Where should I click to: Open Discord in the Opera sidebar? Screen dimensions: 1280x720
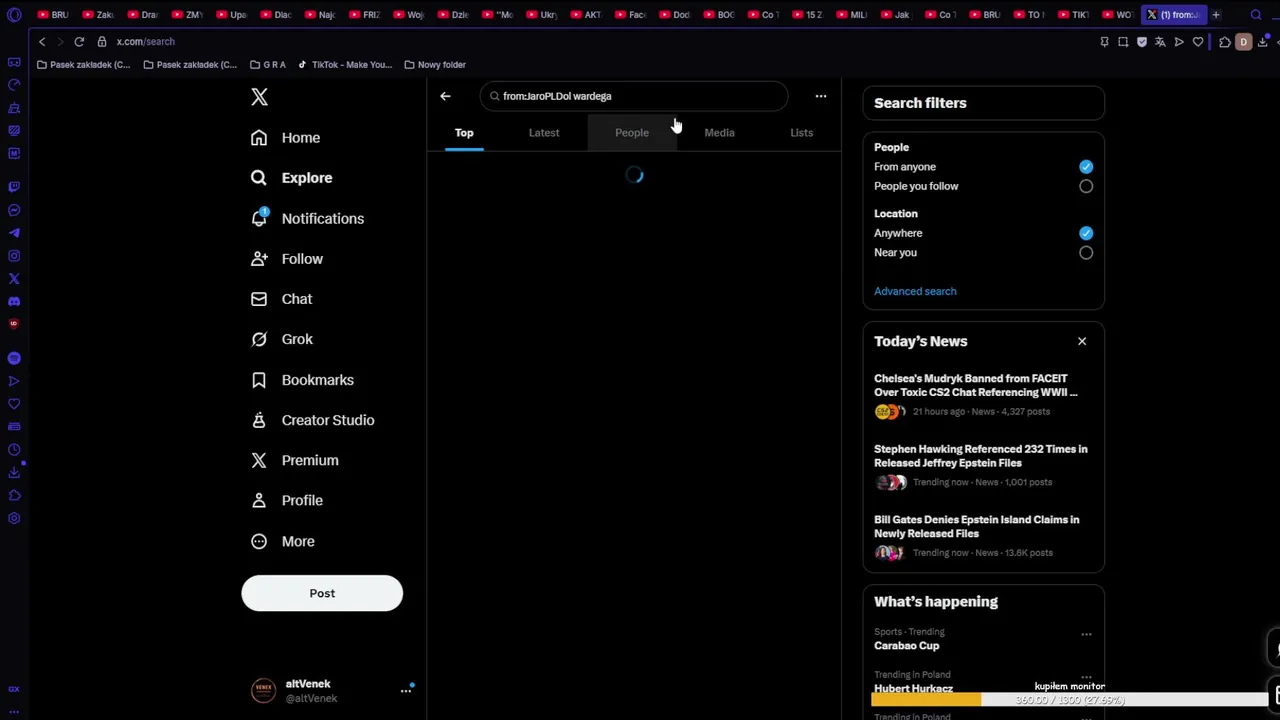[14, 301]
